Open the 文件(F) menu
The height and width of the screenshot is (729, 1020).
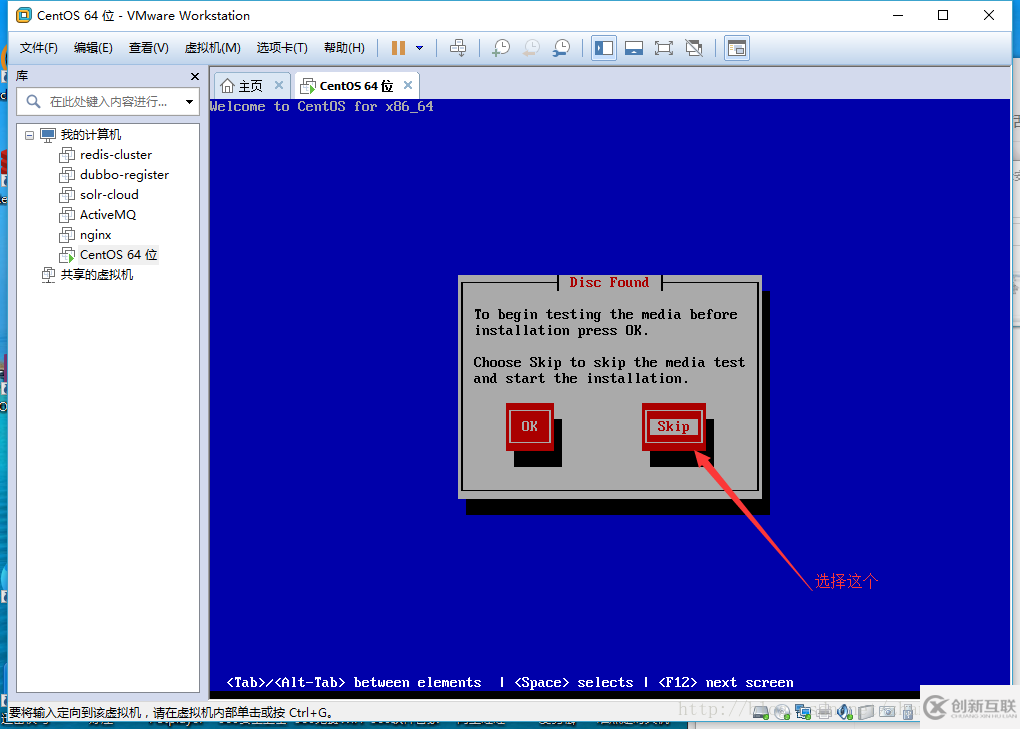pyautogui.click(x=38, y=48)
